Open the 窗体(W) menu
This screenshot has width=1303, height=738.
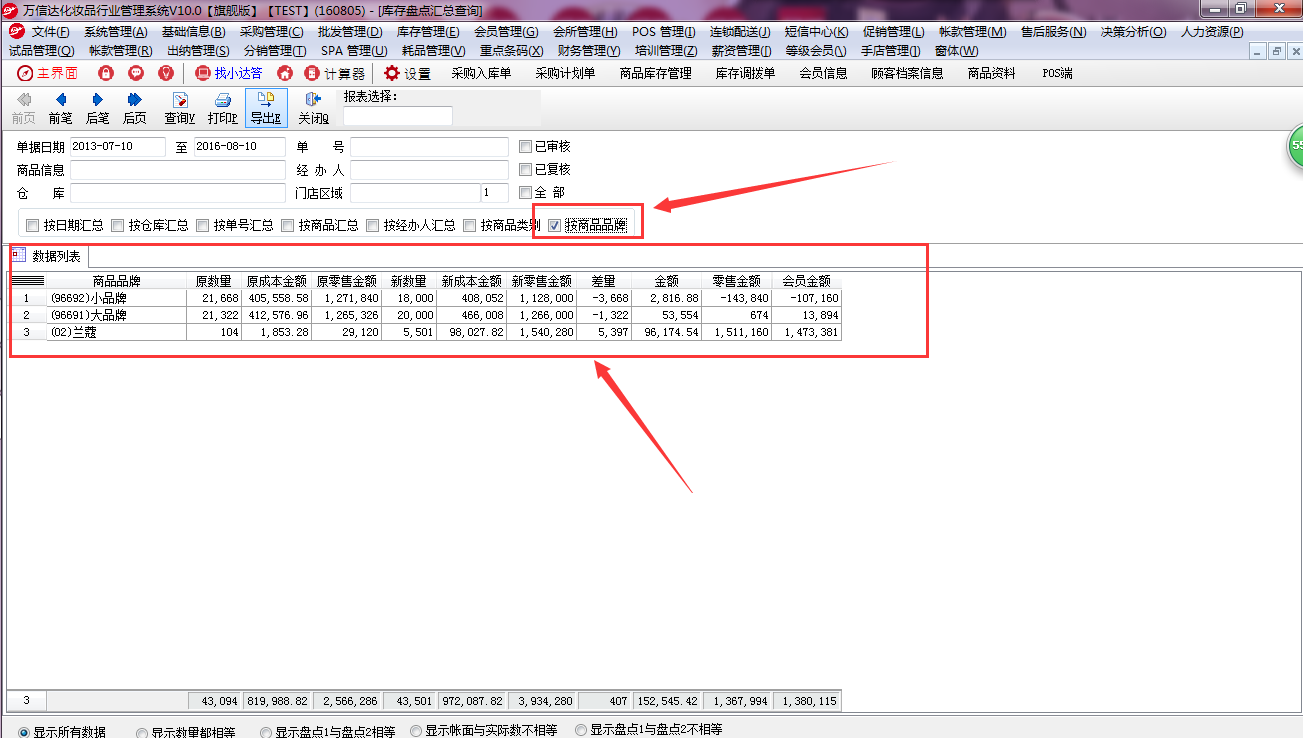957,51
